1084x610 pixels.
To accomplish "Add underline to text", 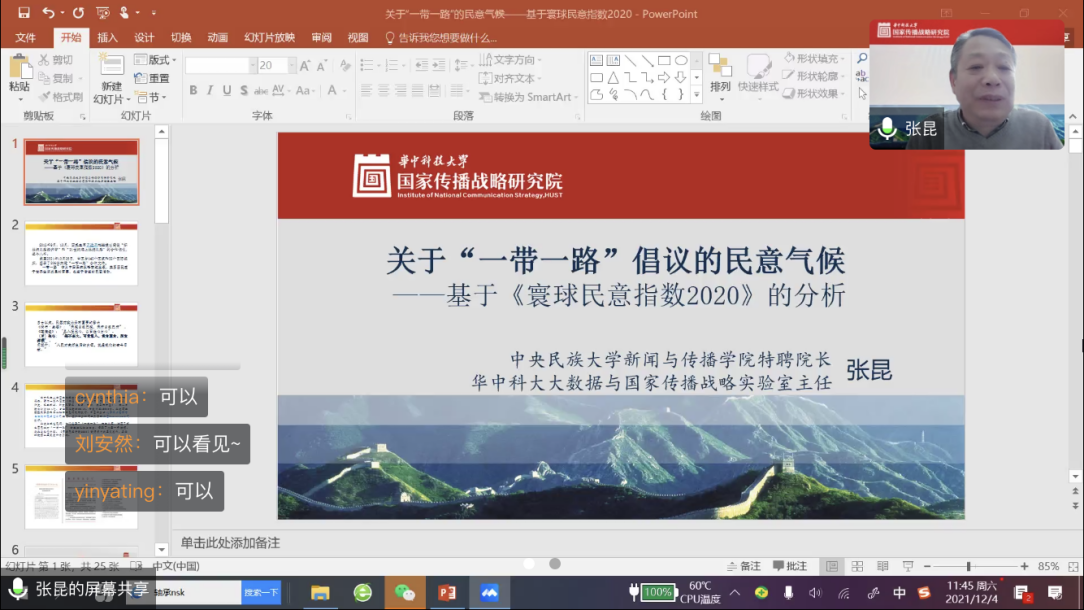I will coord(226,90).
